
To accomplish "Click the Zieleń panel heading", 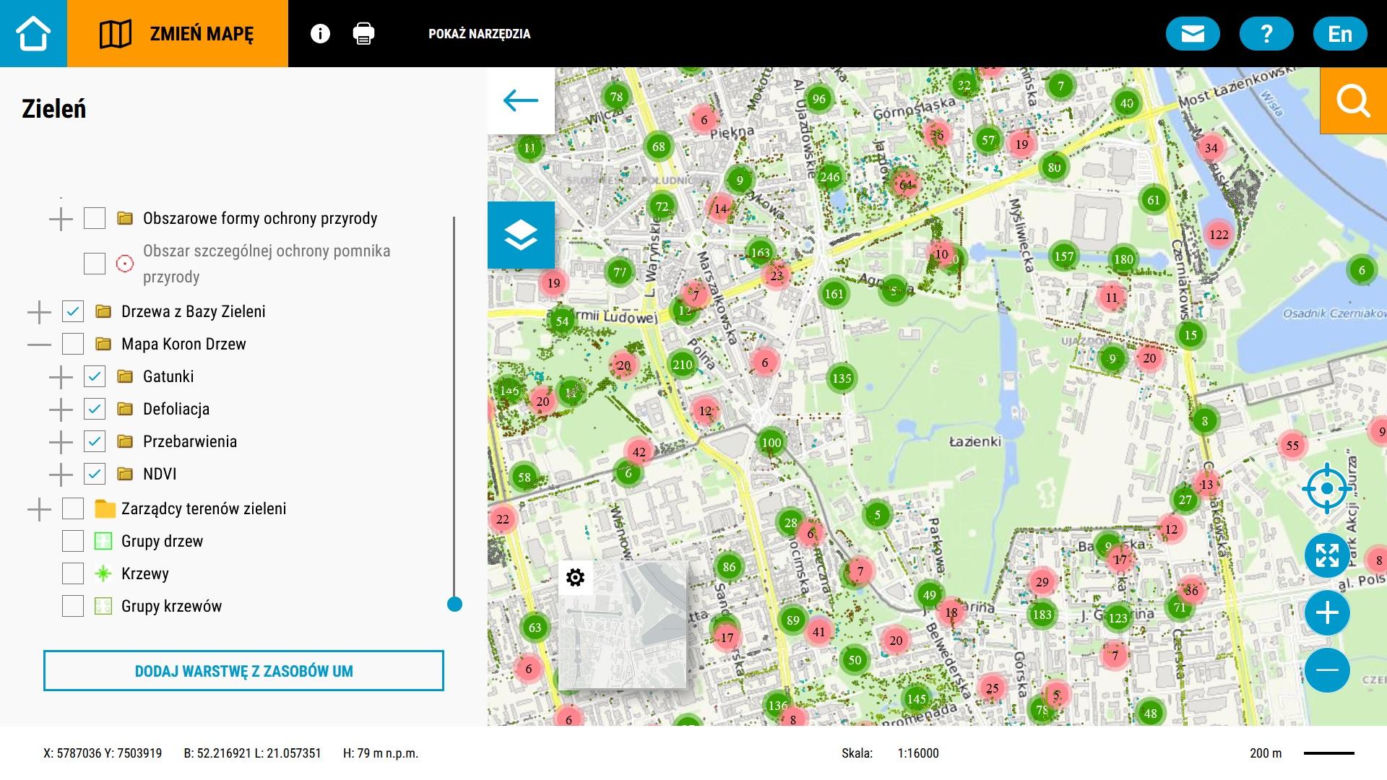I will (54, 109).
